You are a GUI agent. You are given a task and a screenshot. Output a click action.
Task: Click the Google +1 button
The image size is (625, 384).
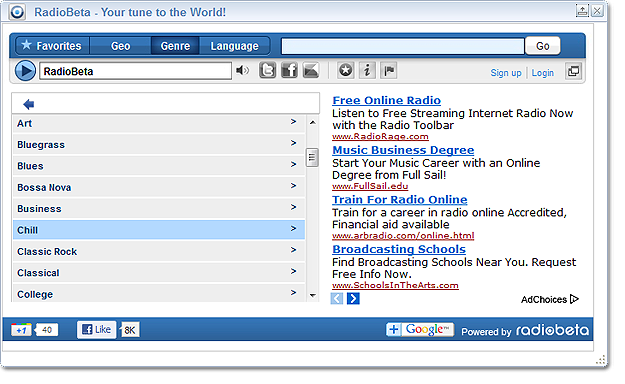point(21,330)
